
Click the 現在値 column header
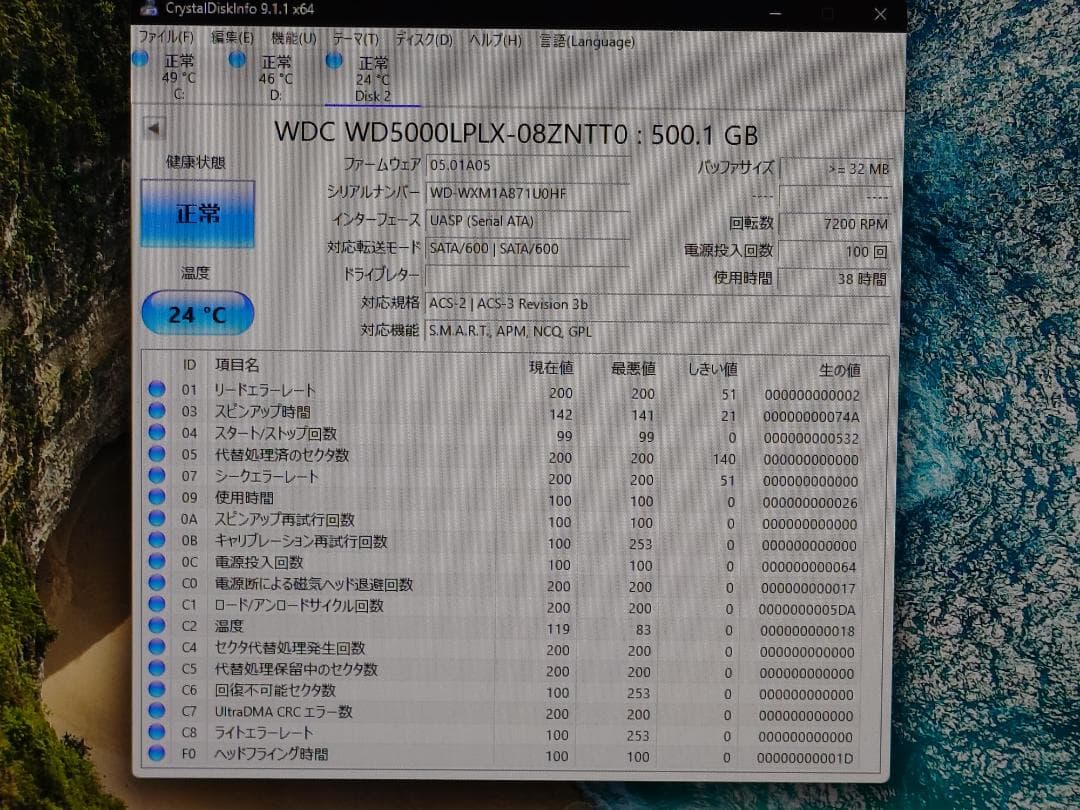pyautogui.click(x=551, y=368)
